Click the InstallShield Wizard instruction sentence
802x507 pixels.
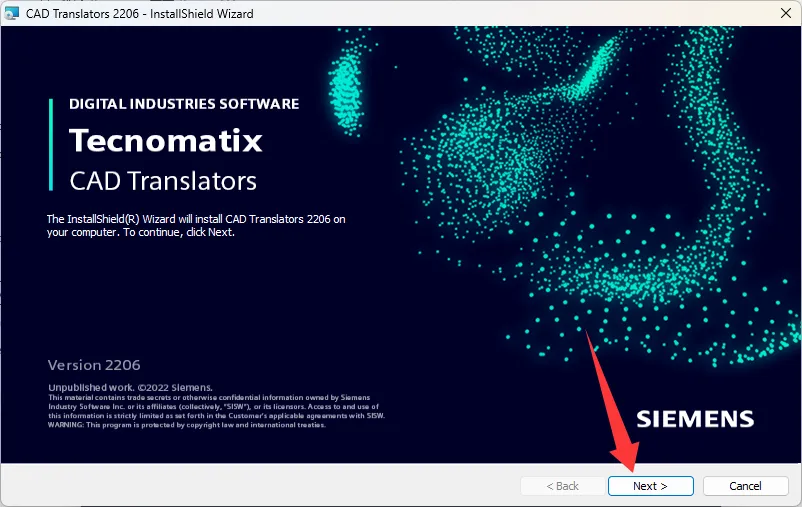coord(196,226)
